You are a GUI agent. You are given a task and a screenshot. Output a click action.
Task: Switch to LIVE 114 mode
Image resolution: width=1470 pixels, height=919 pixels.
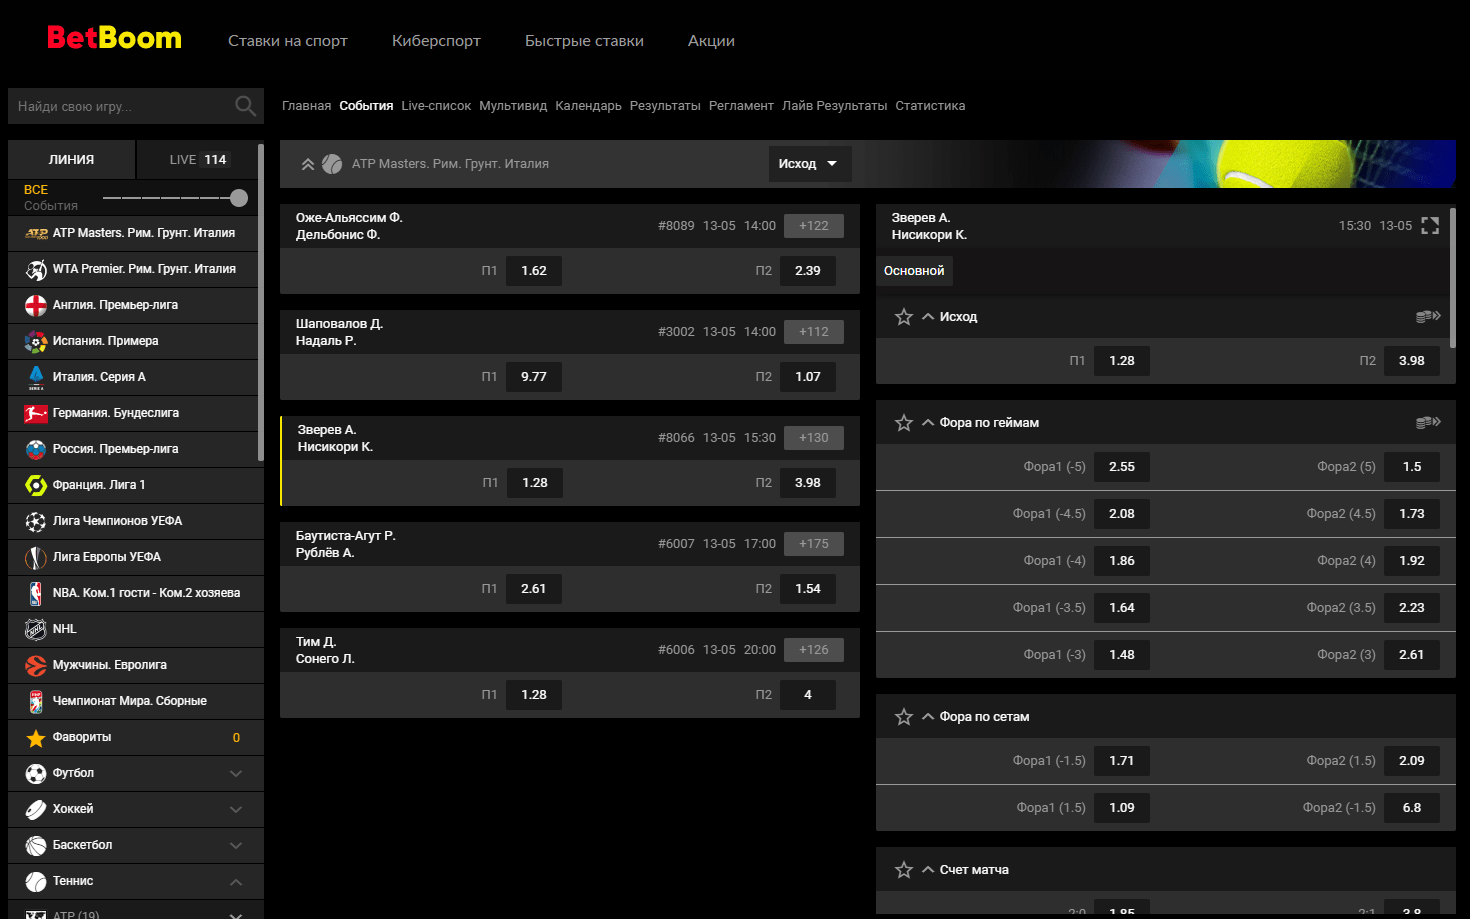198,159
